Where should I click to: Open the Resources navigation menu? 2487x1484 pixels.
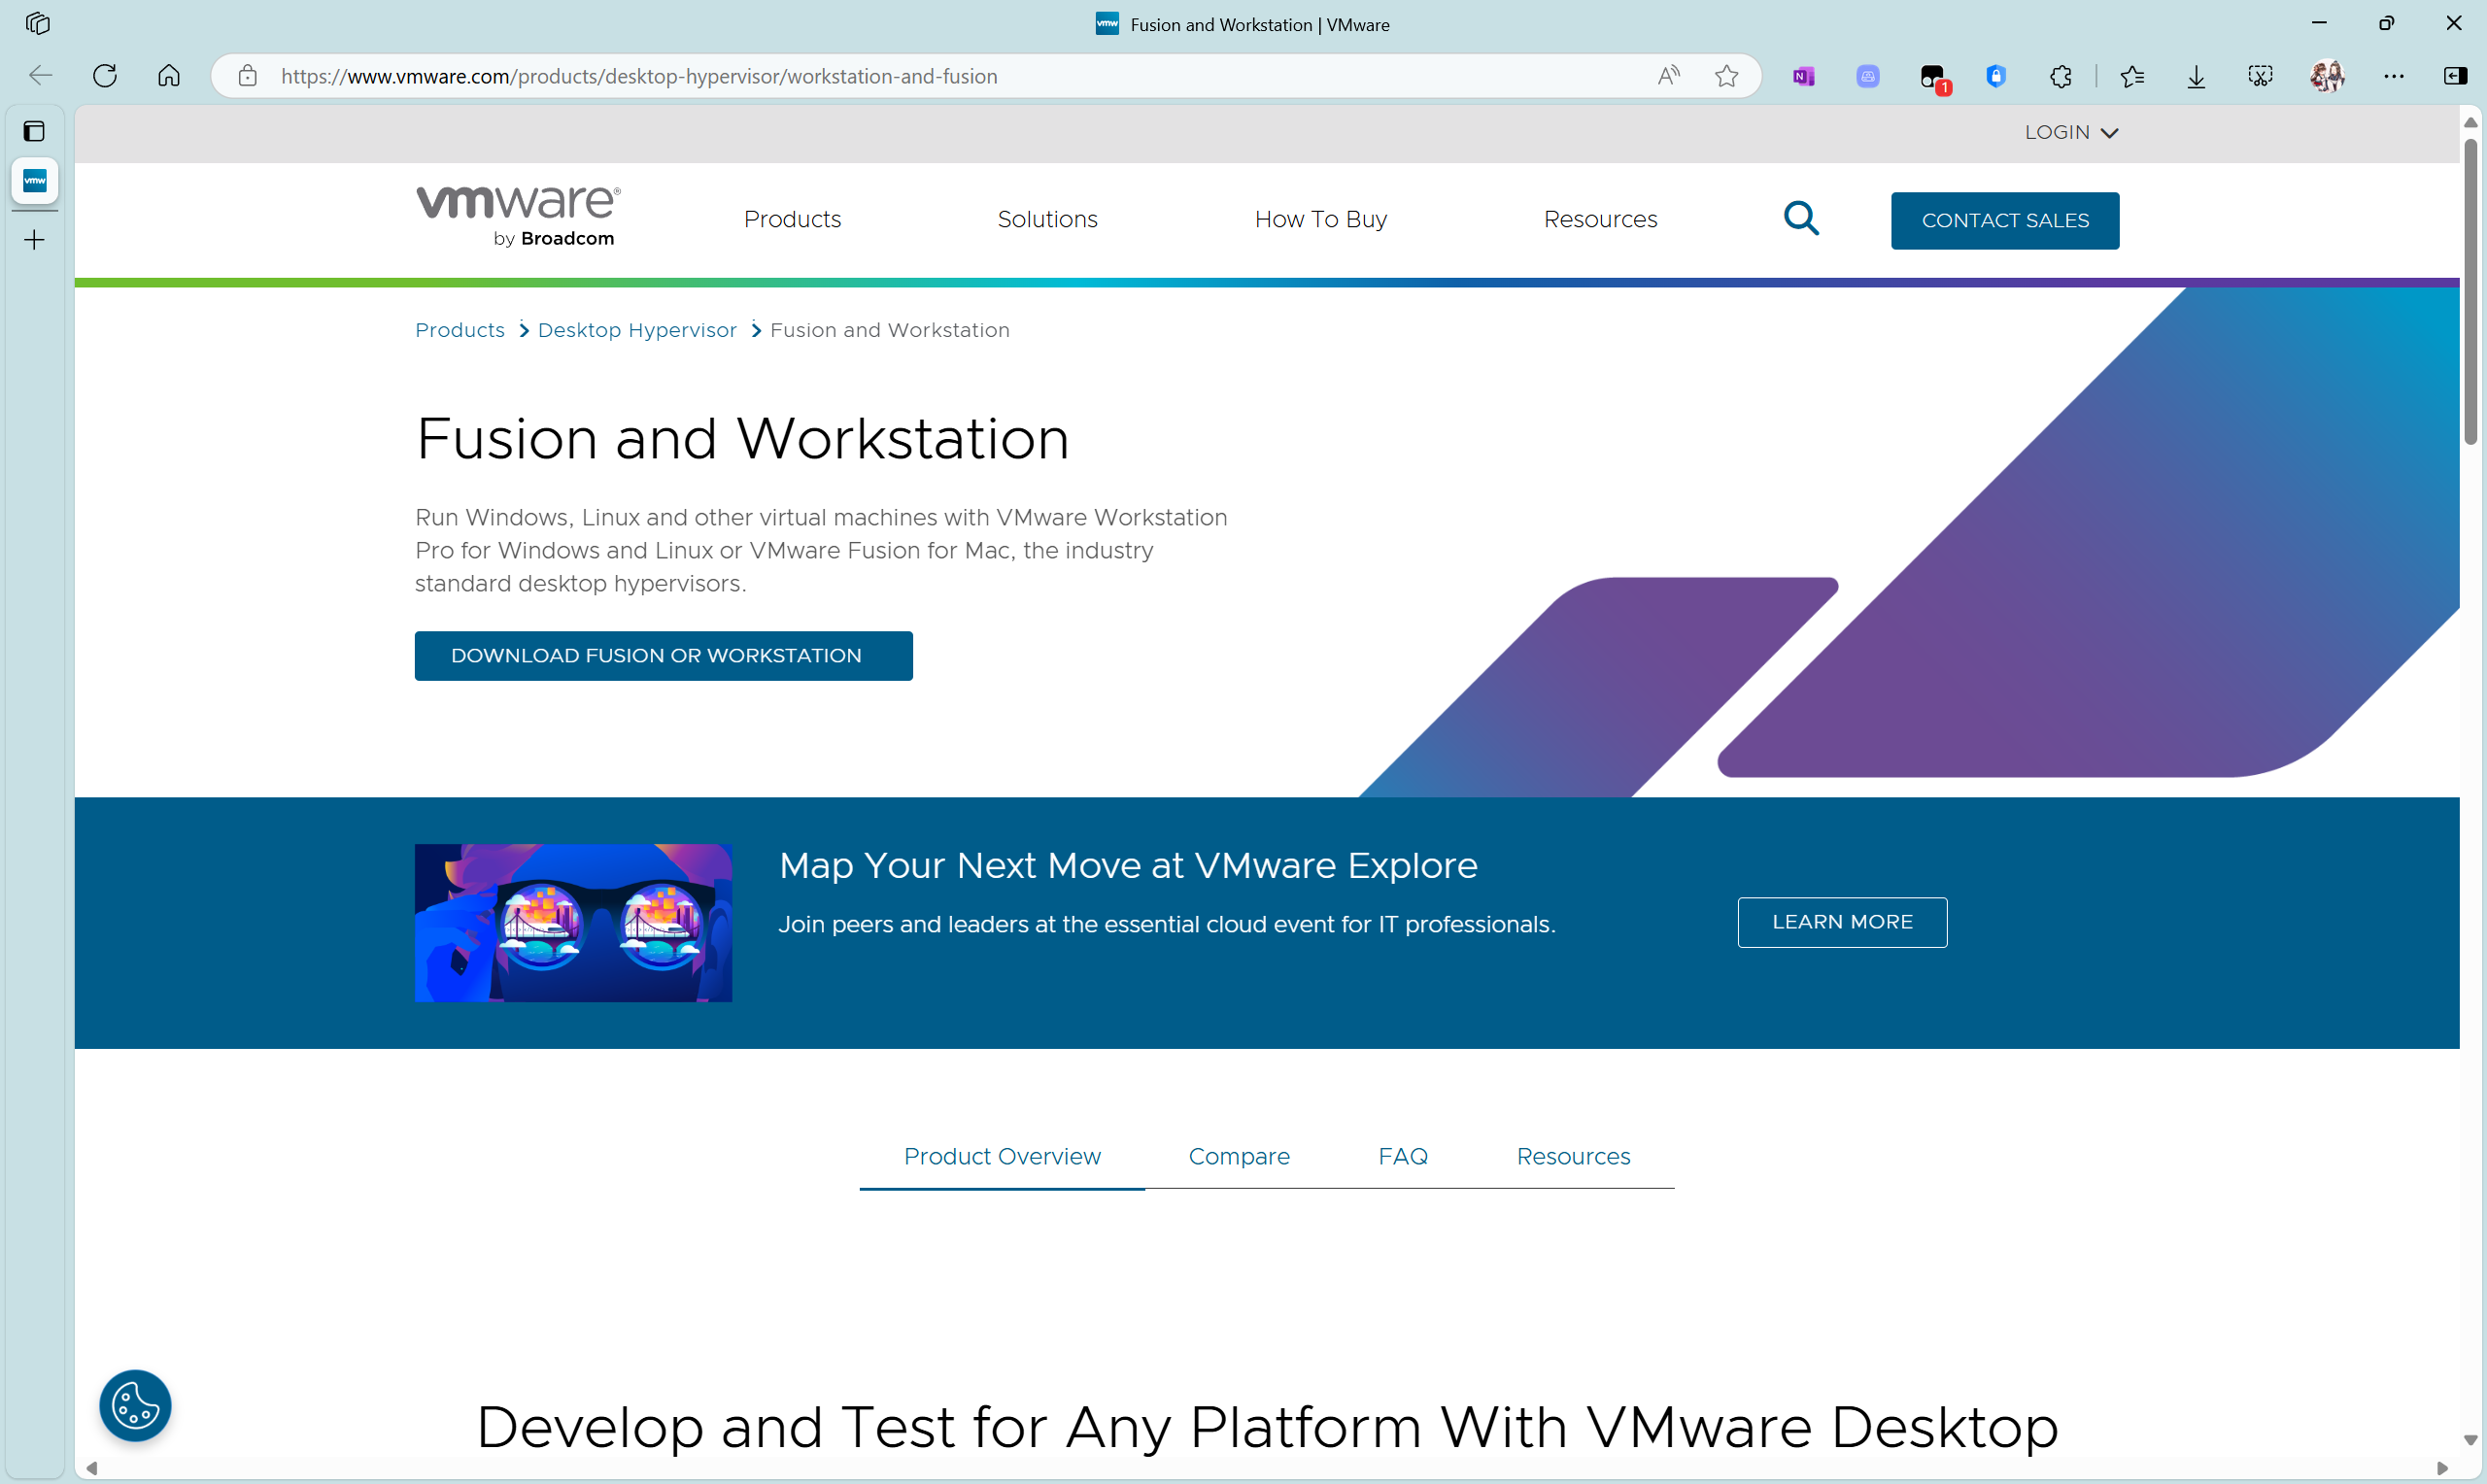point(1600,219)
